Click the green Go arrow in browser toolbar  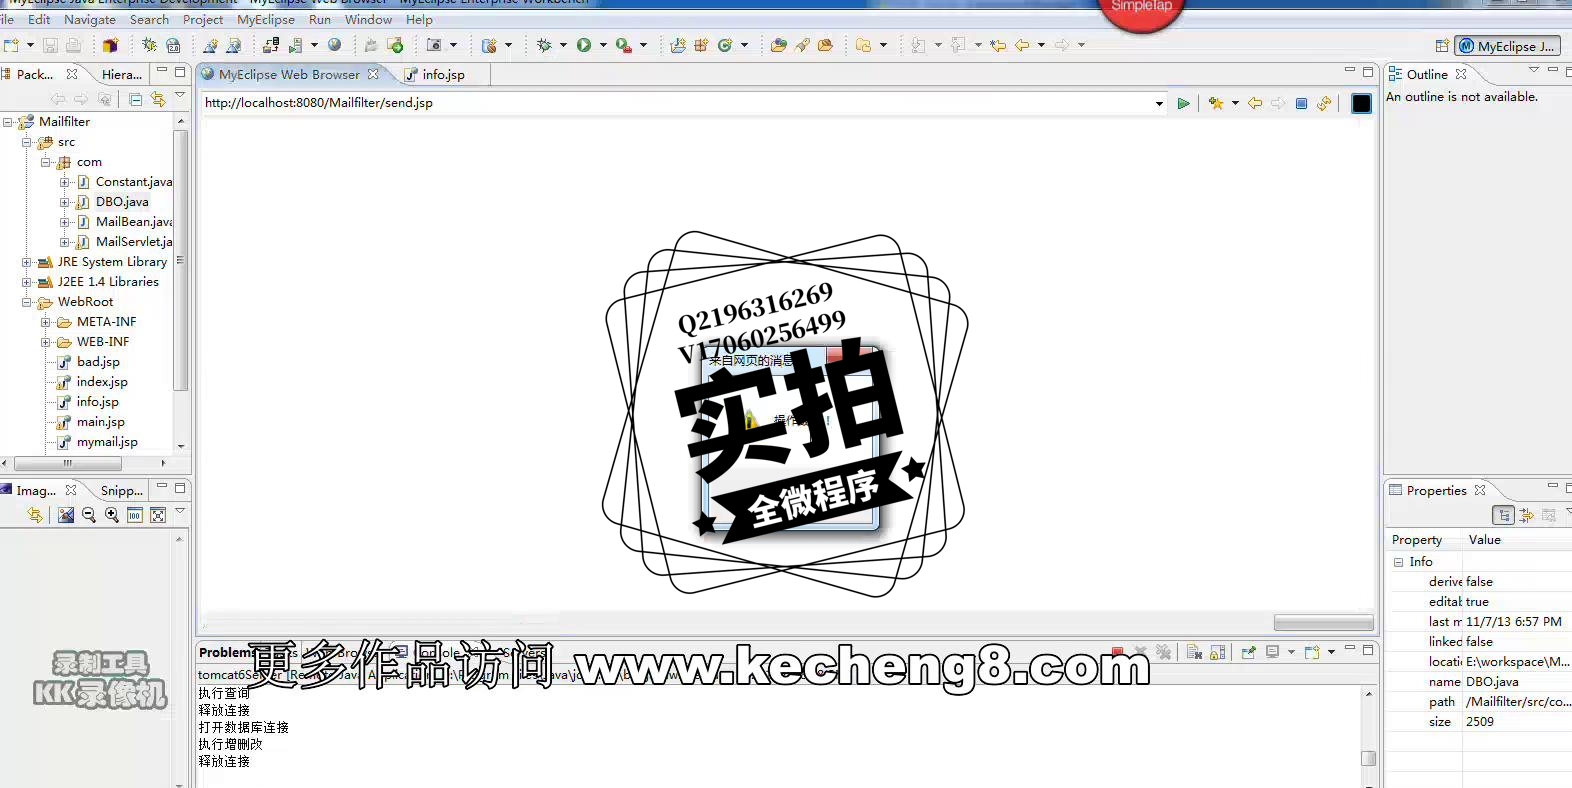pyautogui.click(x=1184, y=103)
